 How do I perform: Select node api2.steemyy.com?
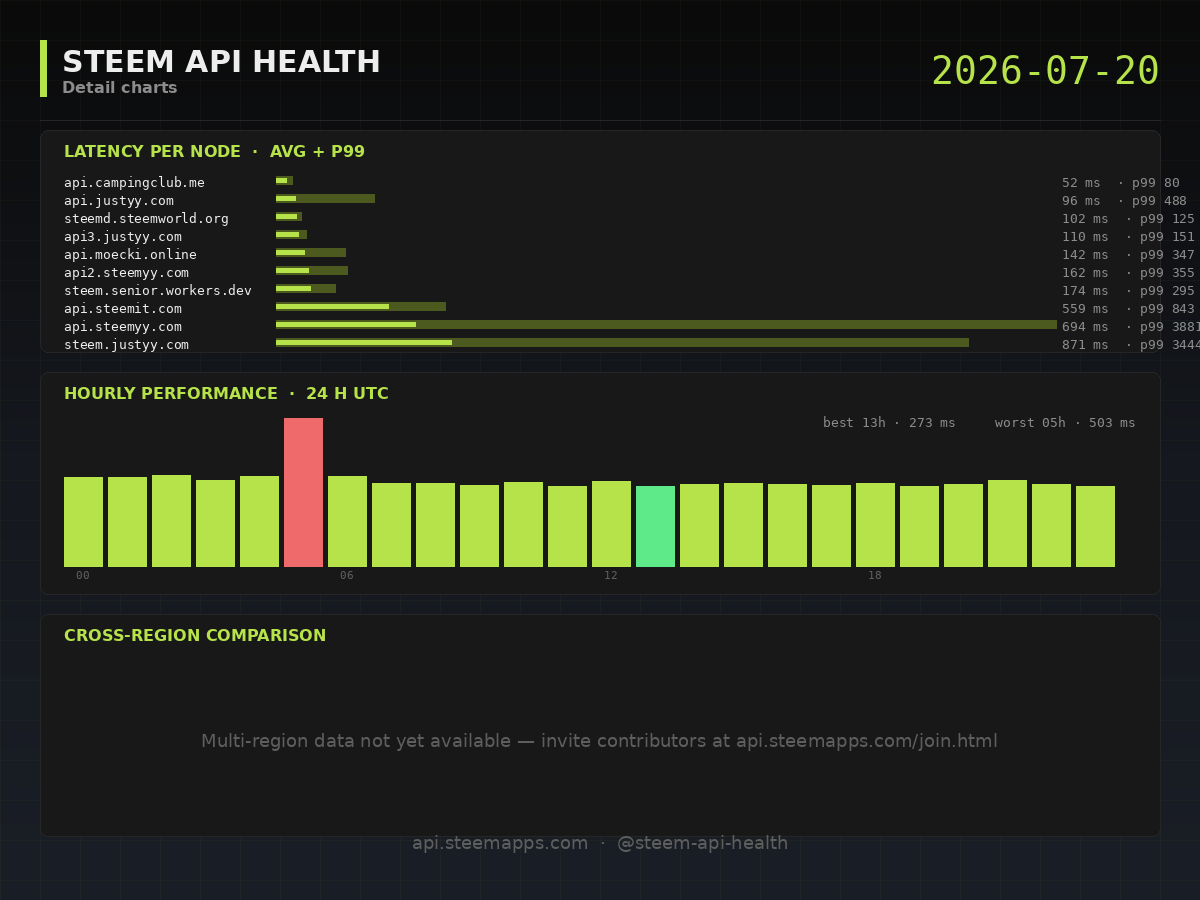click(126, 273)
